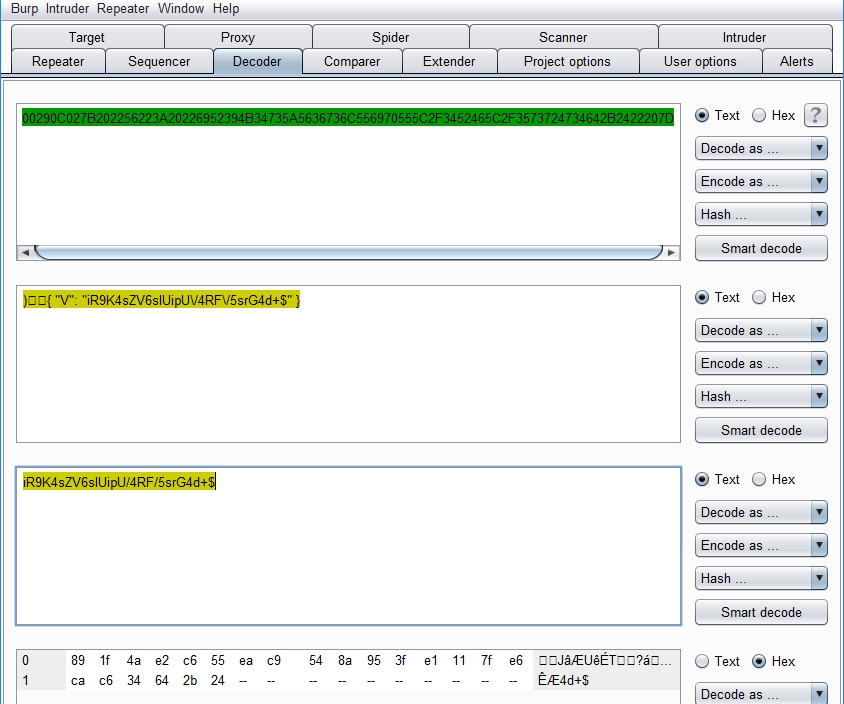Open the Intruder menu in menu bar

(67, 9)
